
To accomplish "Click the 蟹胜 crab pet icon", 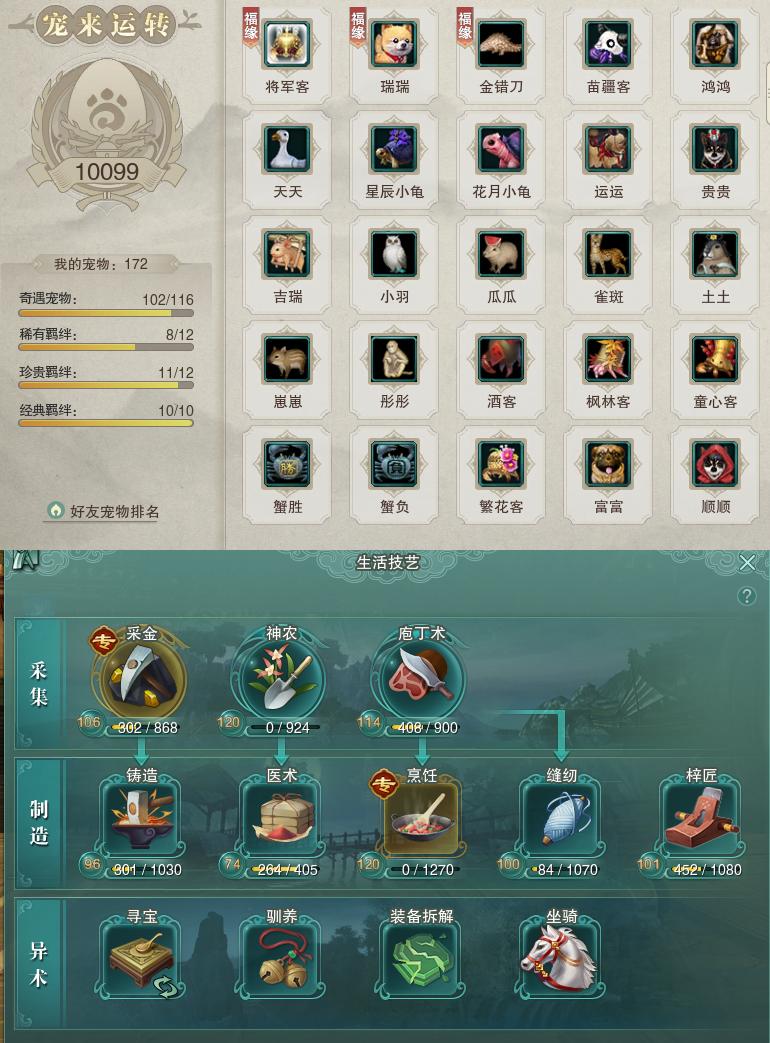I will [x=287, y=464].
